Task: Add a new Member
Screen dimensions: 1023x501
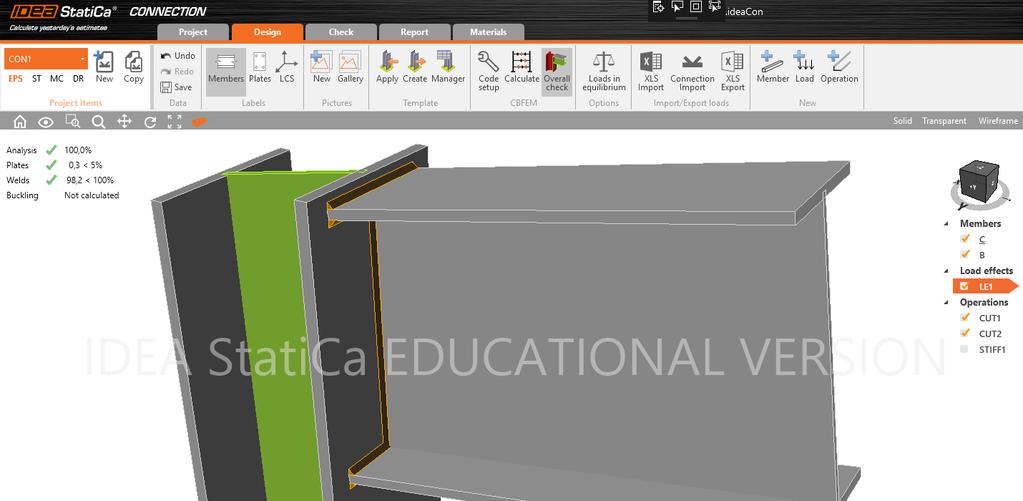Action: point(772,68)
